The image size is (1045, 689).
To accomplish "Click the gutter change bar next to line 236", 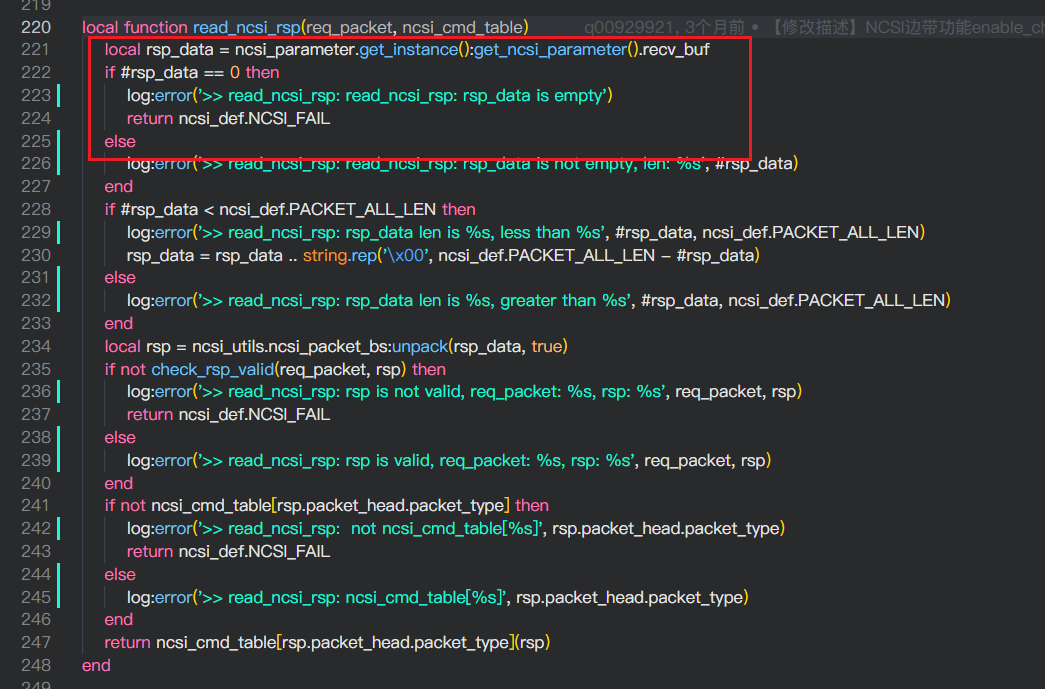I will 58,392.
